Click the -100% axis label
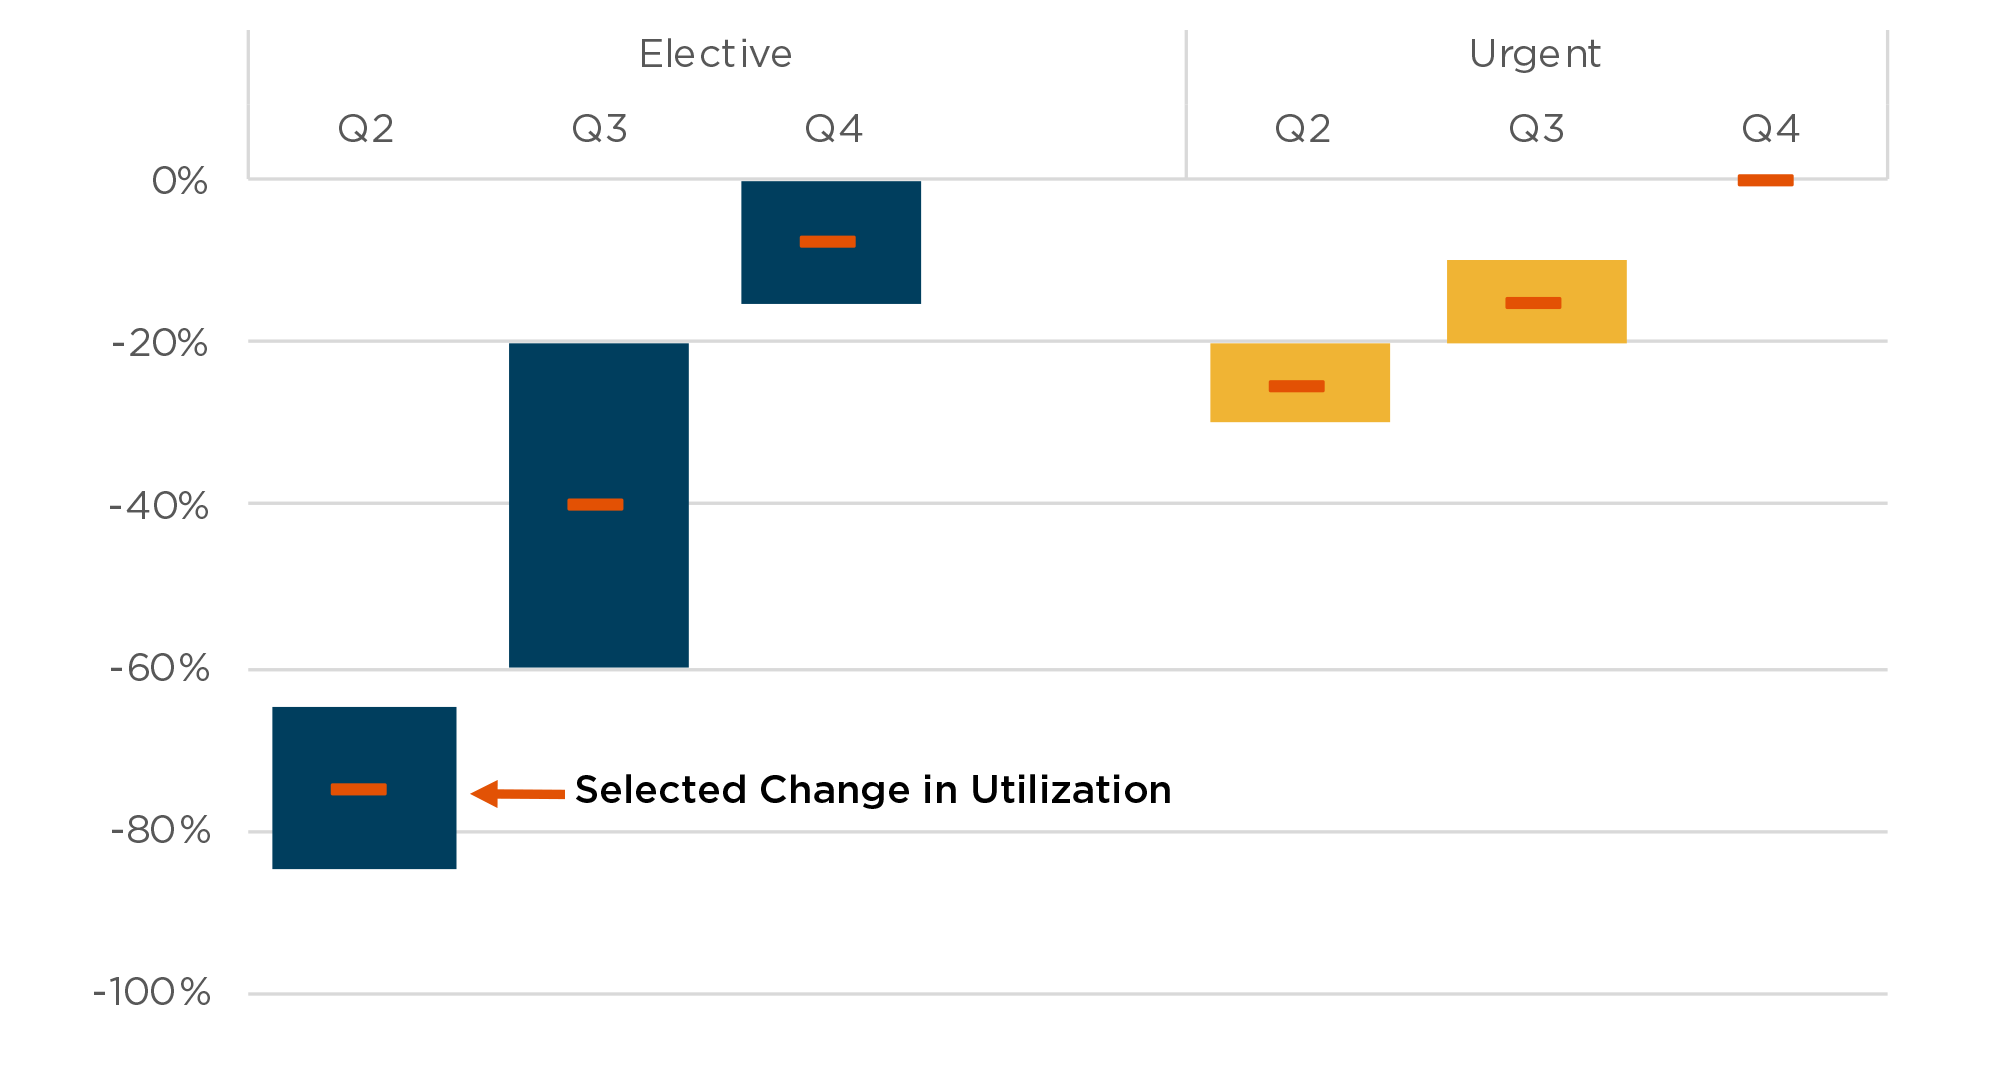2000x1087 pixels. coord(152,992)
